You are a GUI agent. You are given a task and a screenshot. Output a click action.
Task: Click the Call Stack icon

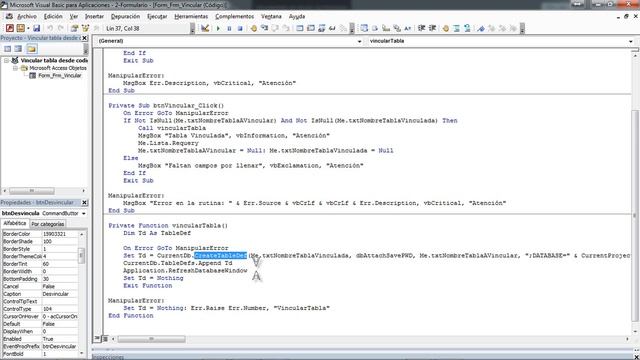coord(343,28)
